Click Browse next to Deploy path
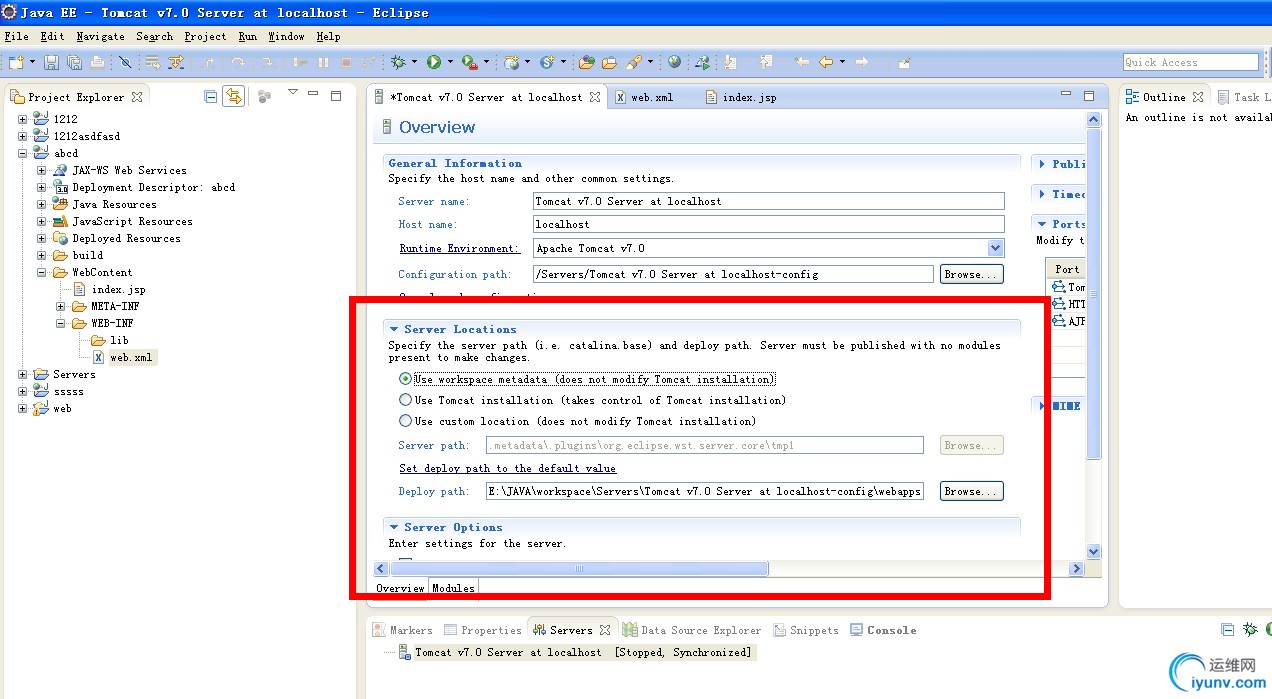This screenshot has height=699, width=1272. pos(971,491)
